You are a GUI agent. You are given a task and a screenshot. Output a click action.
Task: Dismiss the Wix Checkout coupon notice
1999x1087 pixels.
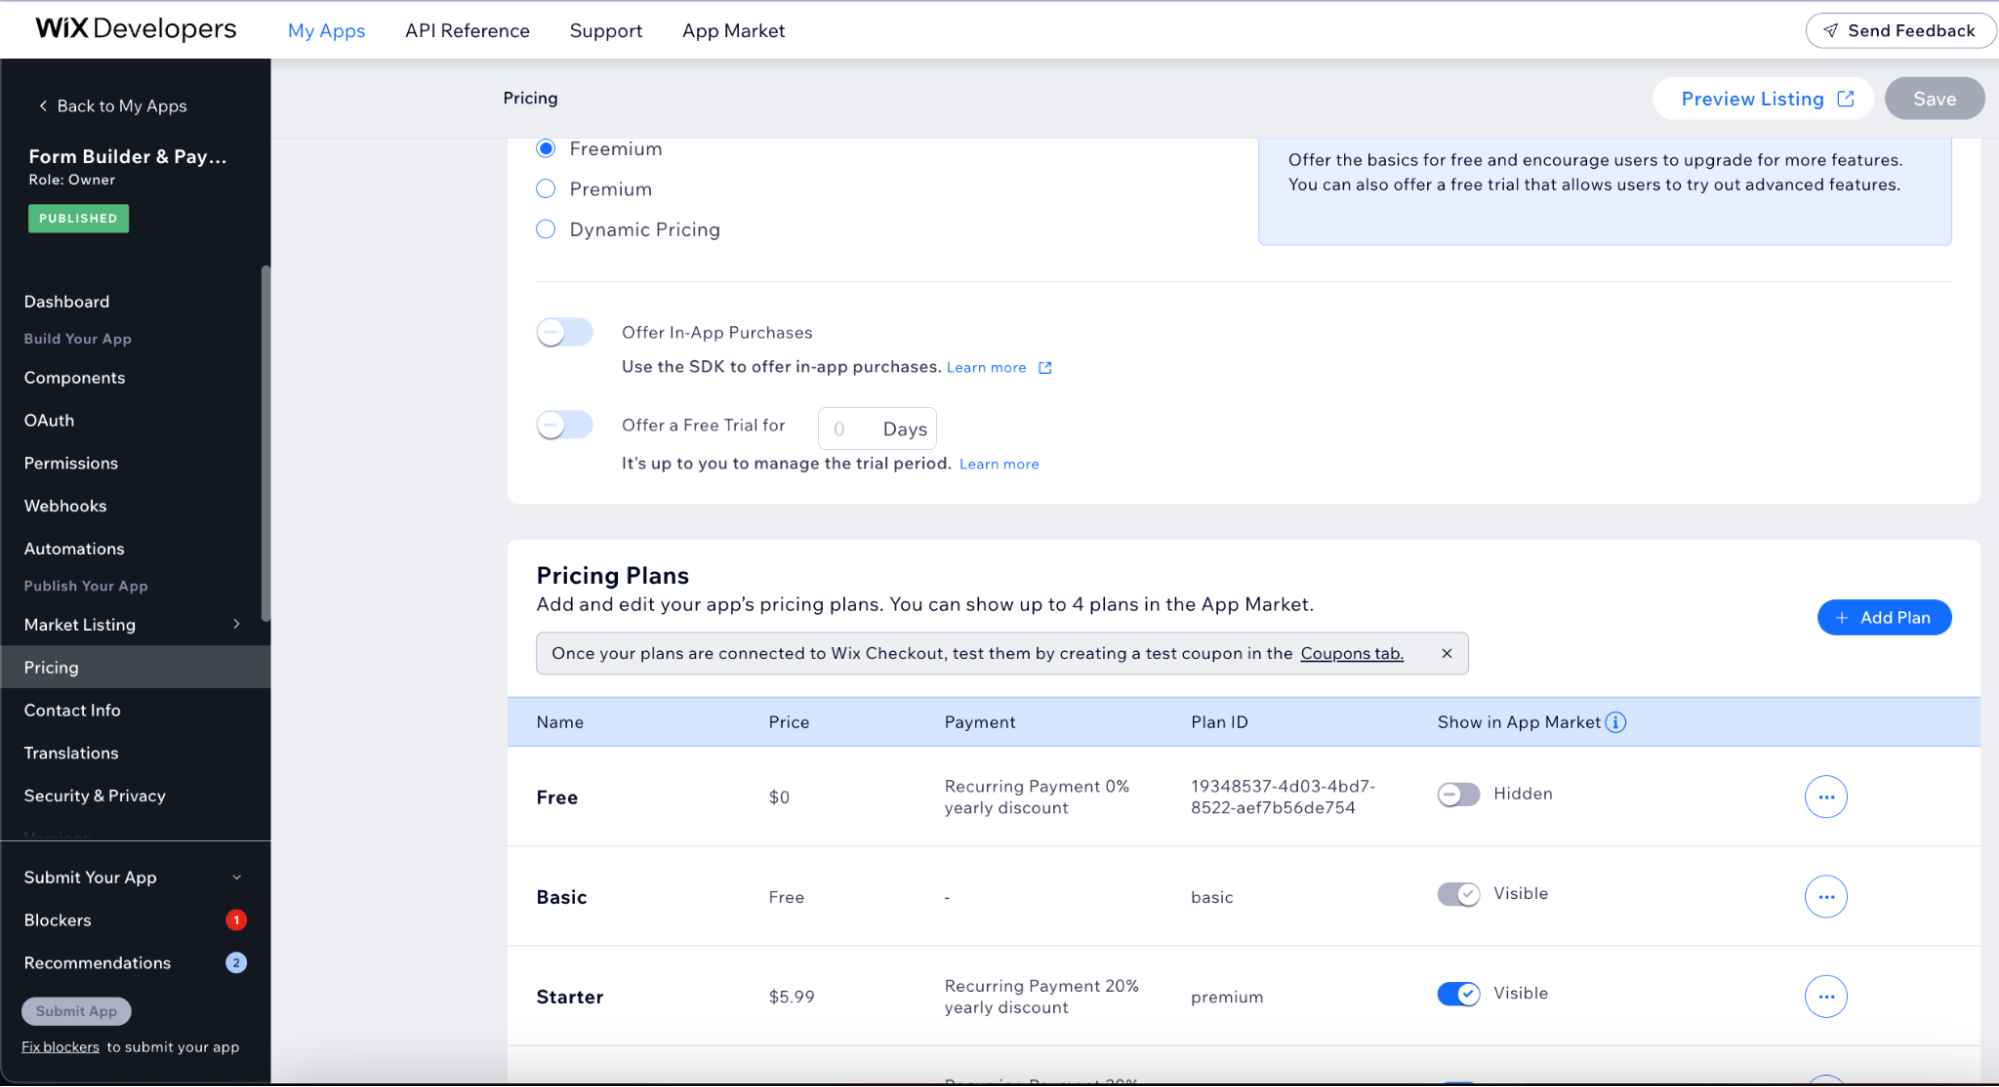tap(1446, 653)
